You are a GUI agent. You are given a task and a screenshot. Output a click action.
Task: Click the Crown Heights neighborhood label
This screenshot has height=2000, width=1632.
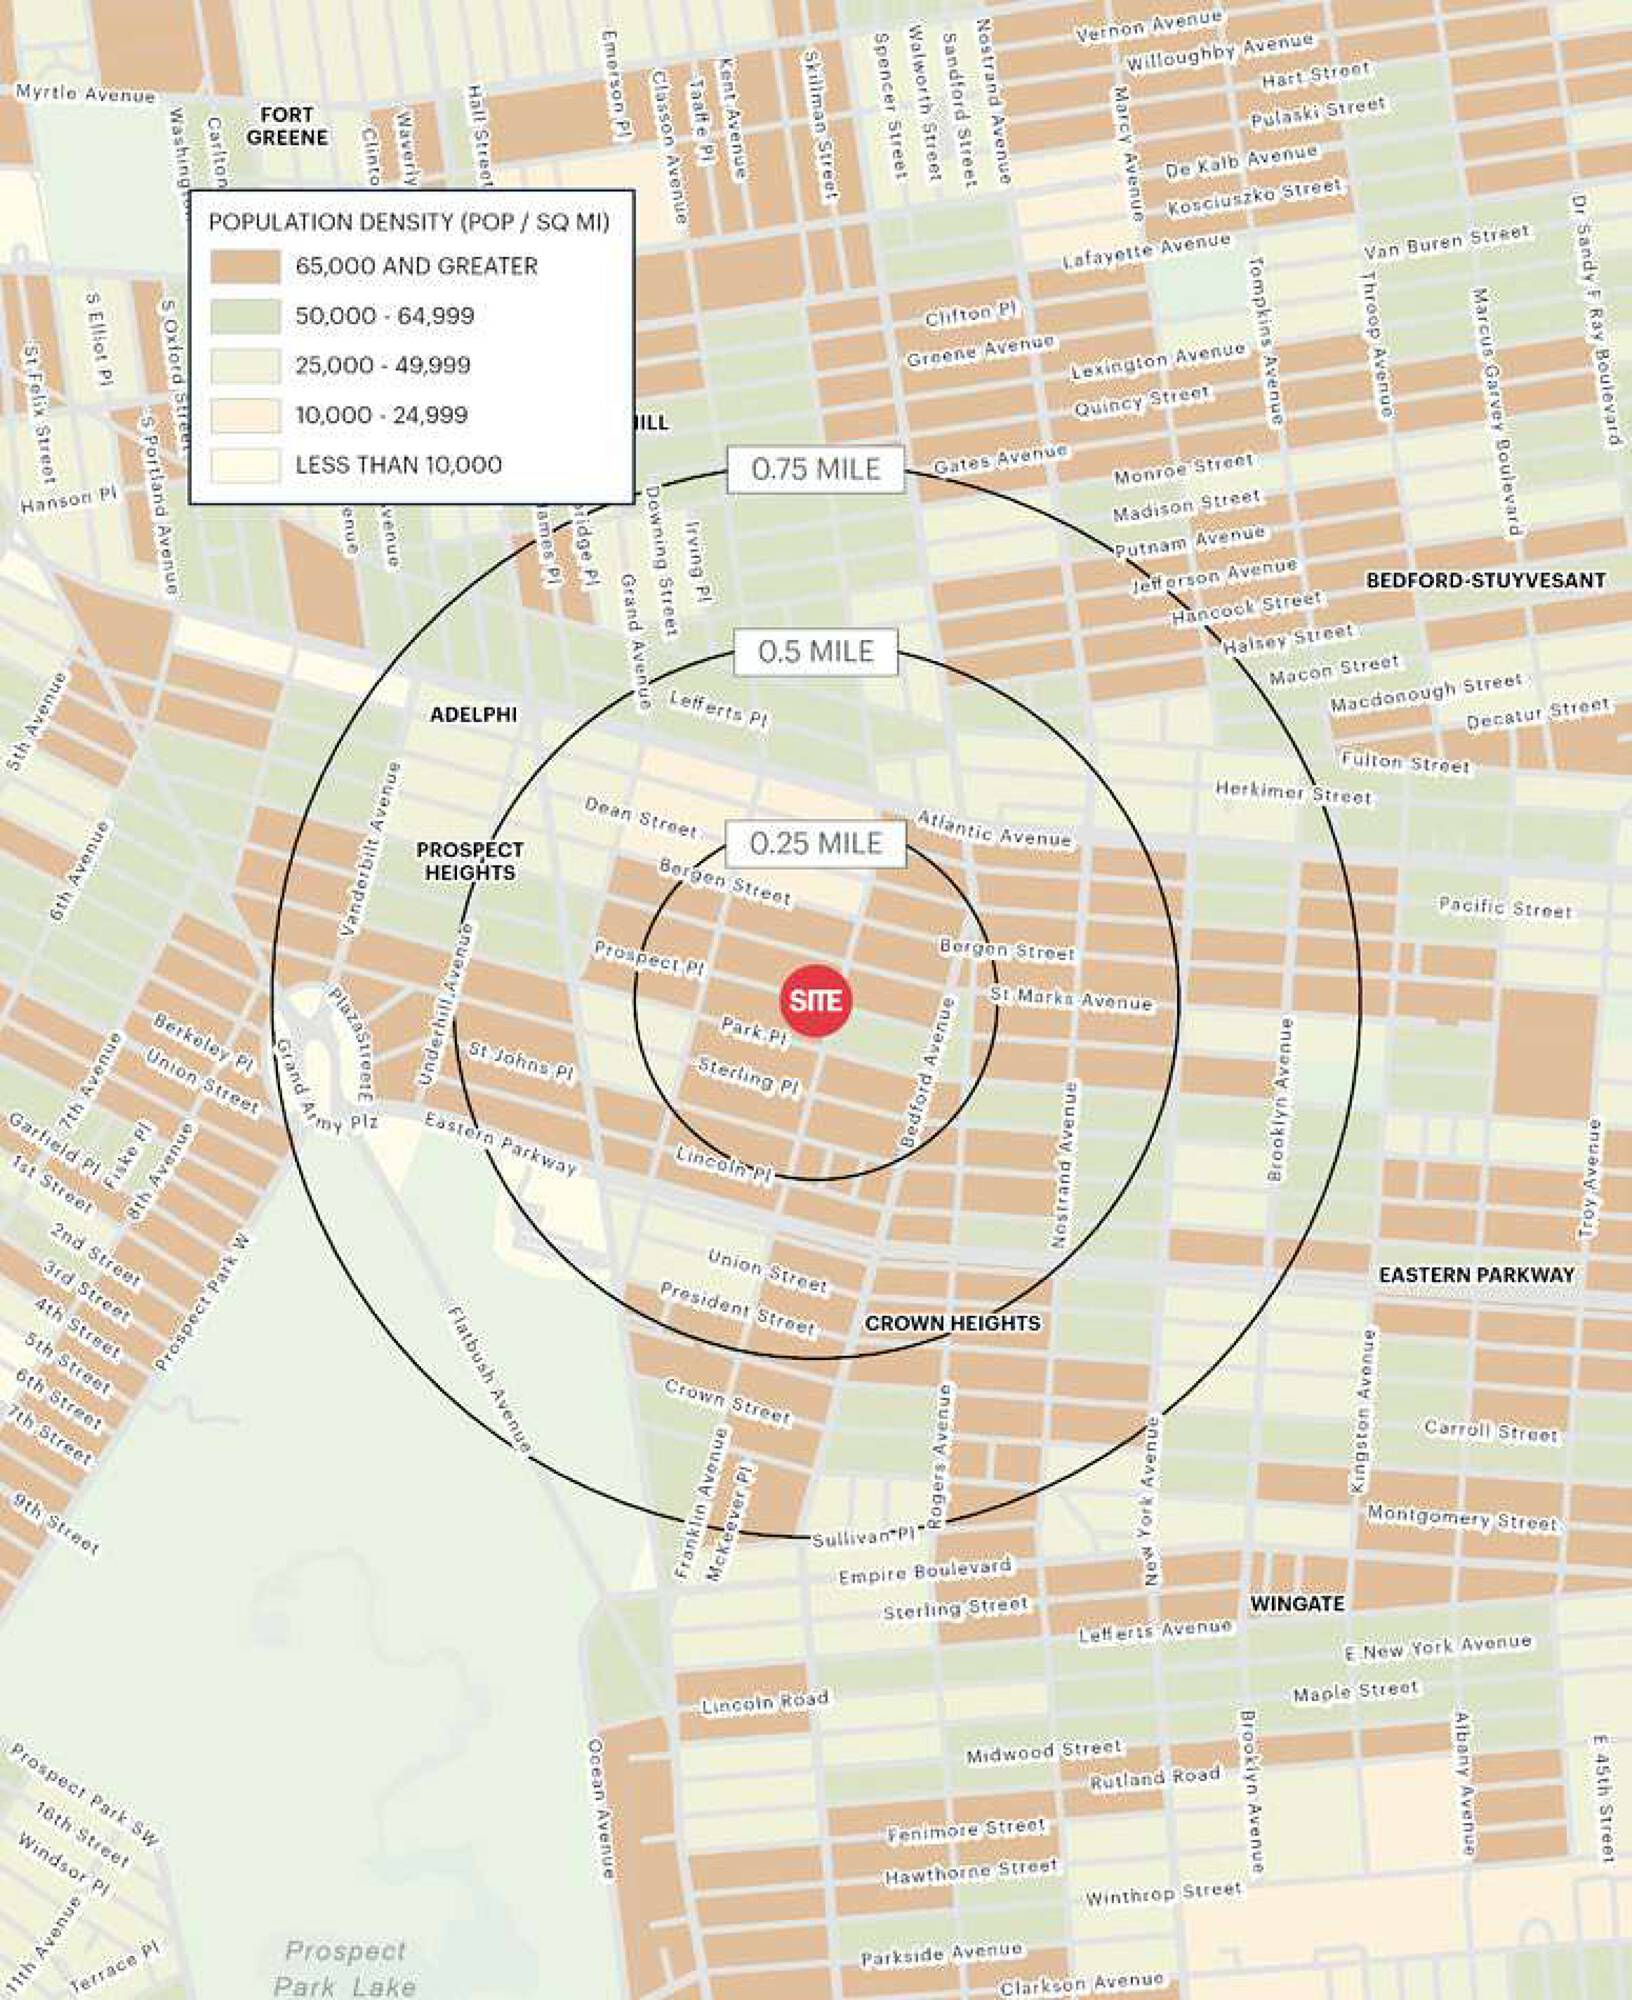[x=952, y=1323]
